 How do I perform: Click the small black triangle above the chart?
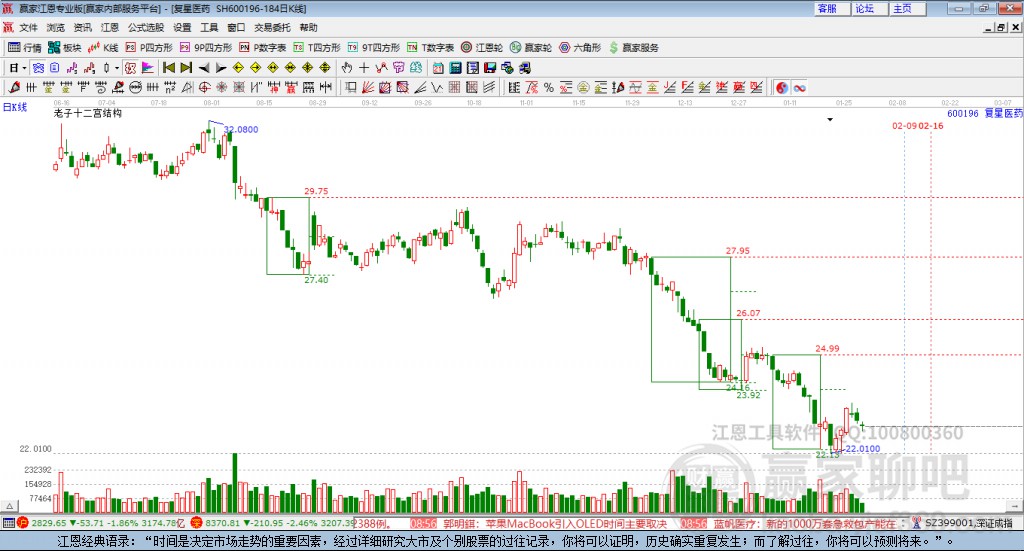[x=830, y=119]
